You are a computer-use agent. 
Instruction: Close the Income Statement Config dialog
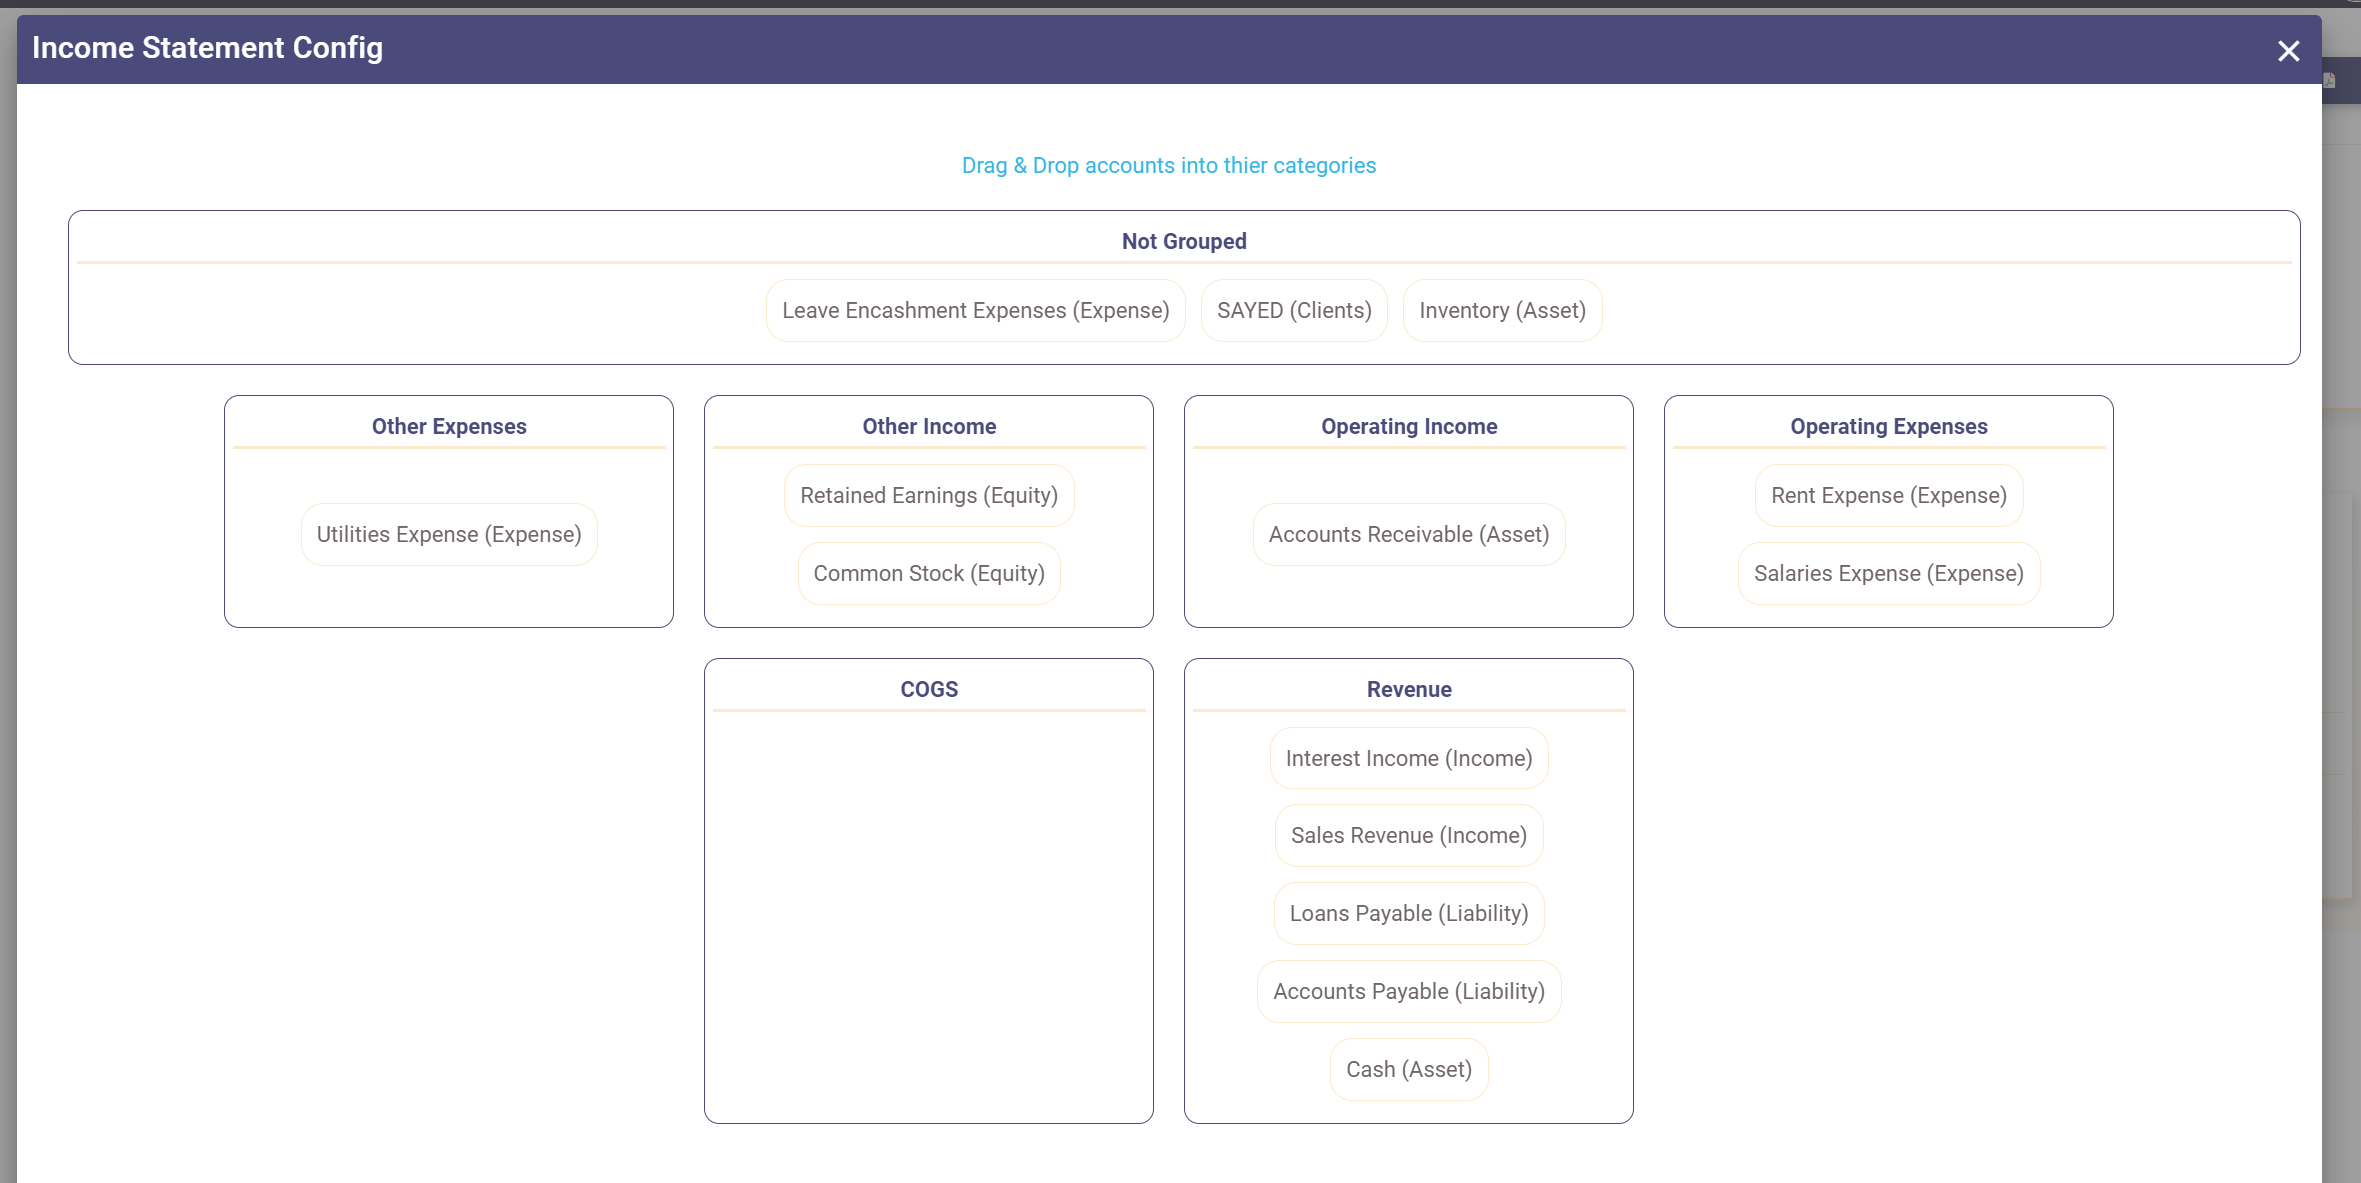click(2288, 51)
